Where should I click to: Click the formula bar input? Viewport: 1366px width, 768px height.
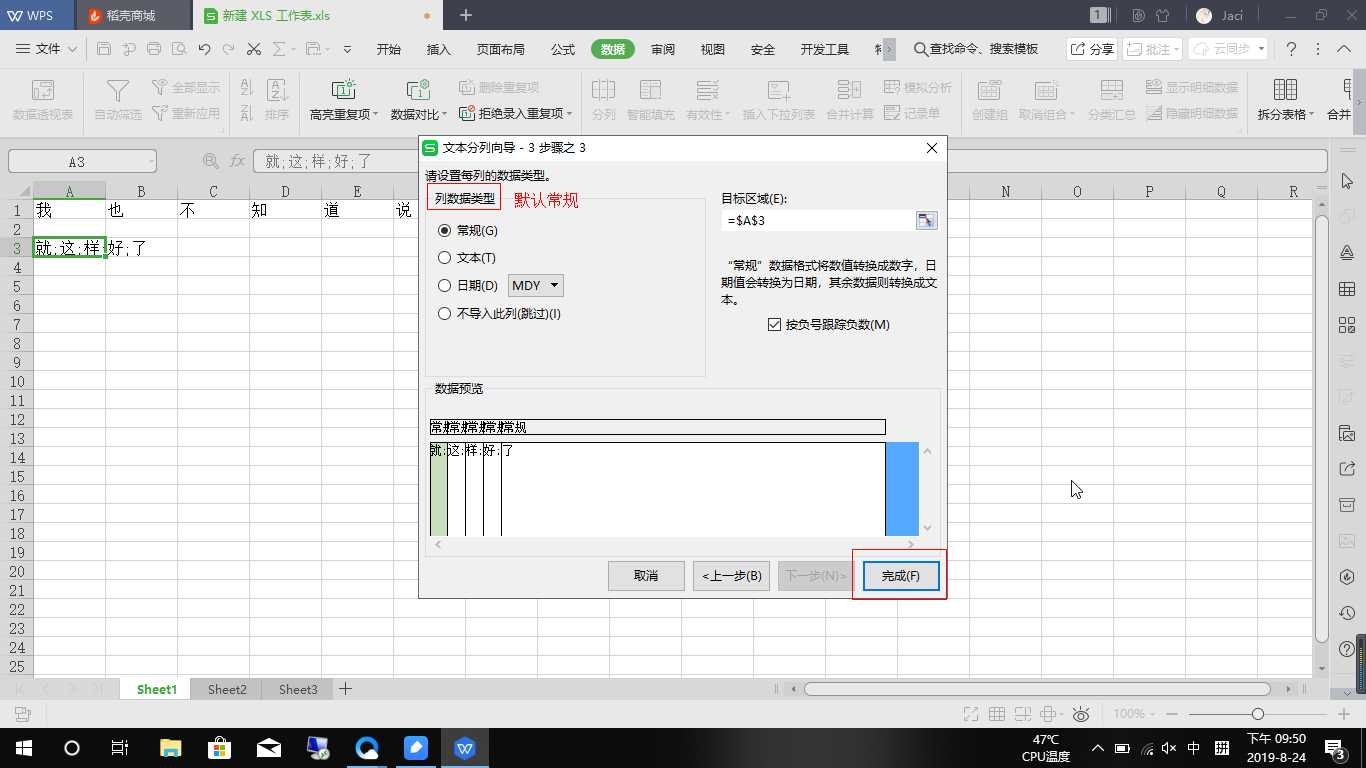[x=792, y=161]
